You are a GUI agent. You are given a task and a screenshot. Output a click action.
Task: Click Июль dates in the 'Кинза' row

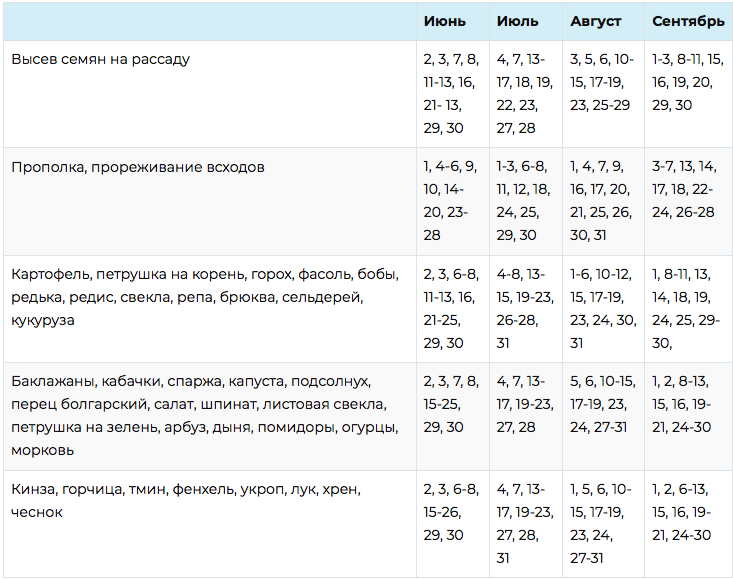[x=523, y=523]
